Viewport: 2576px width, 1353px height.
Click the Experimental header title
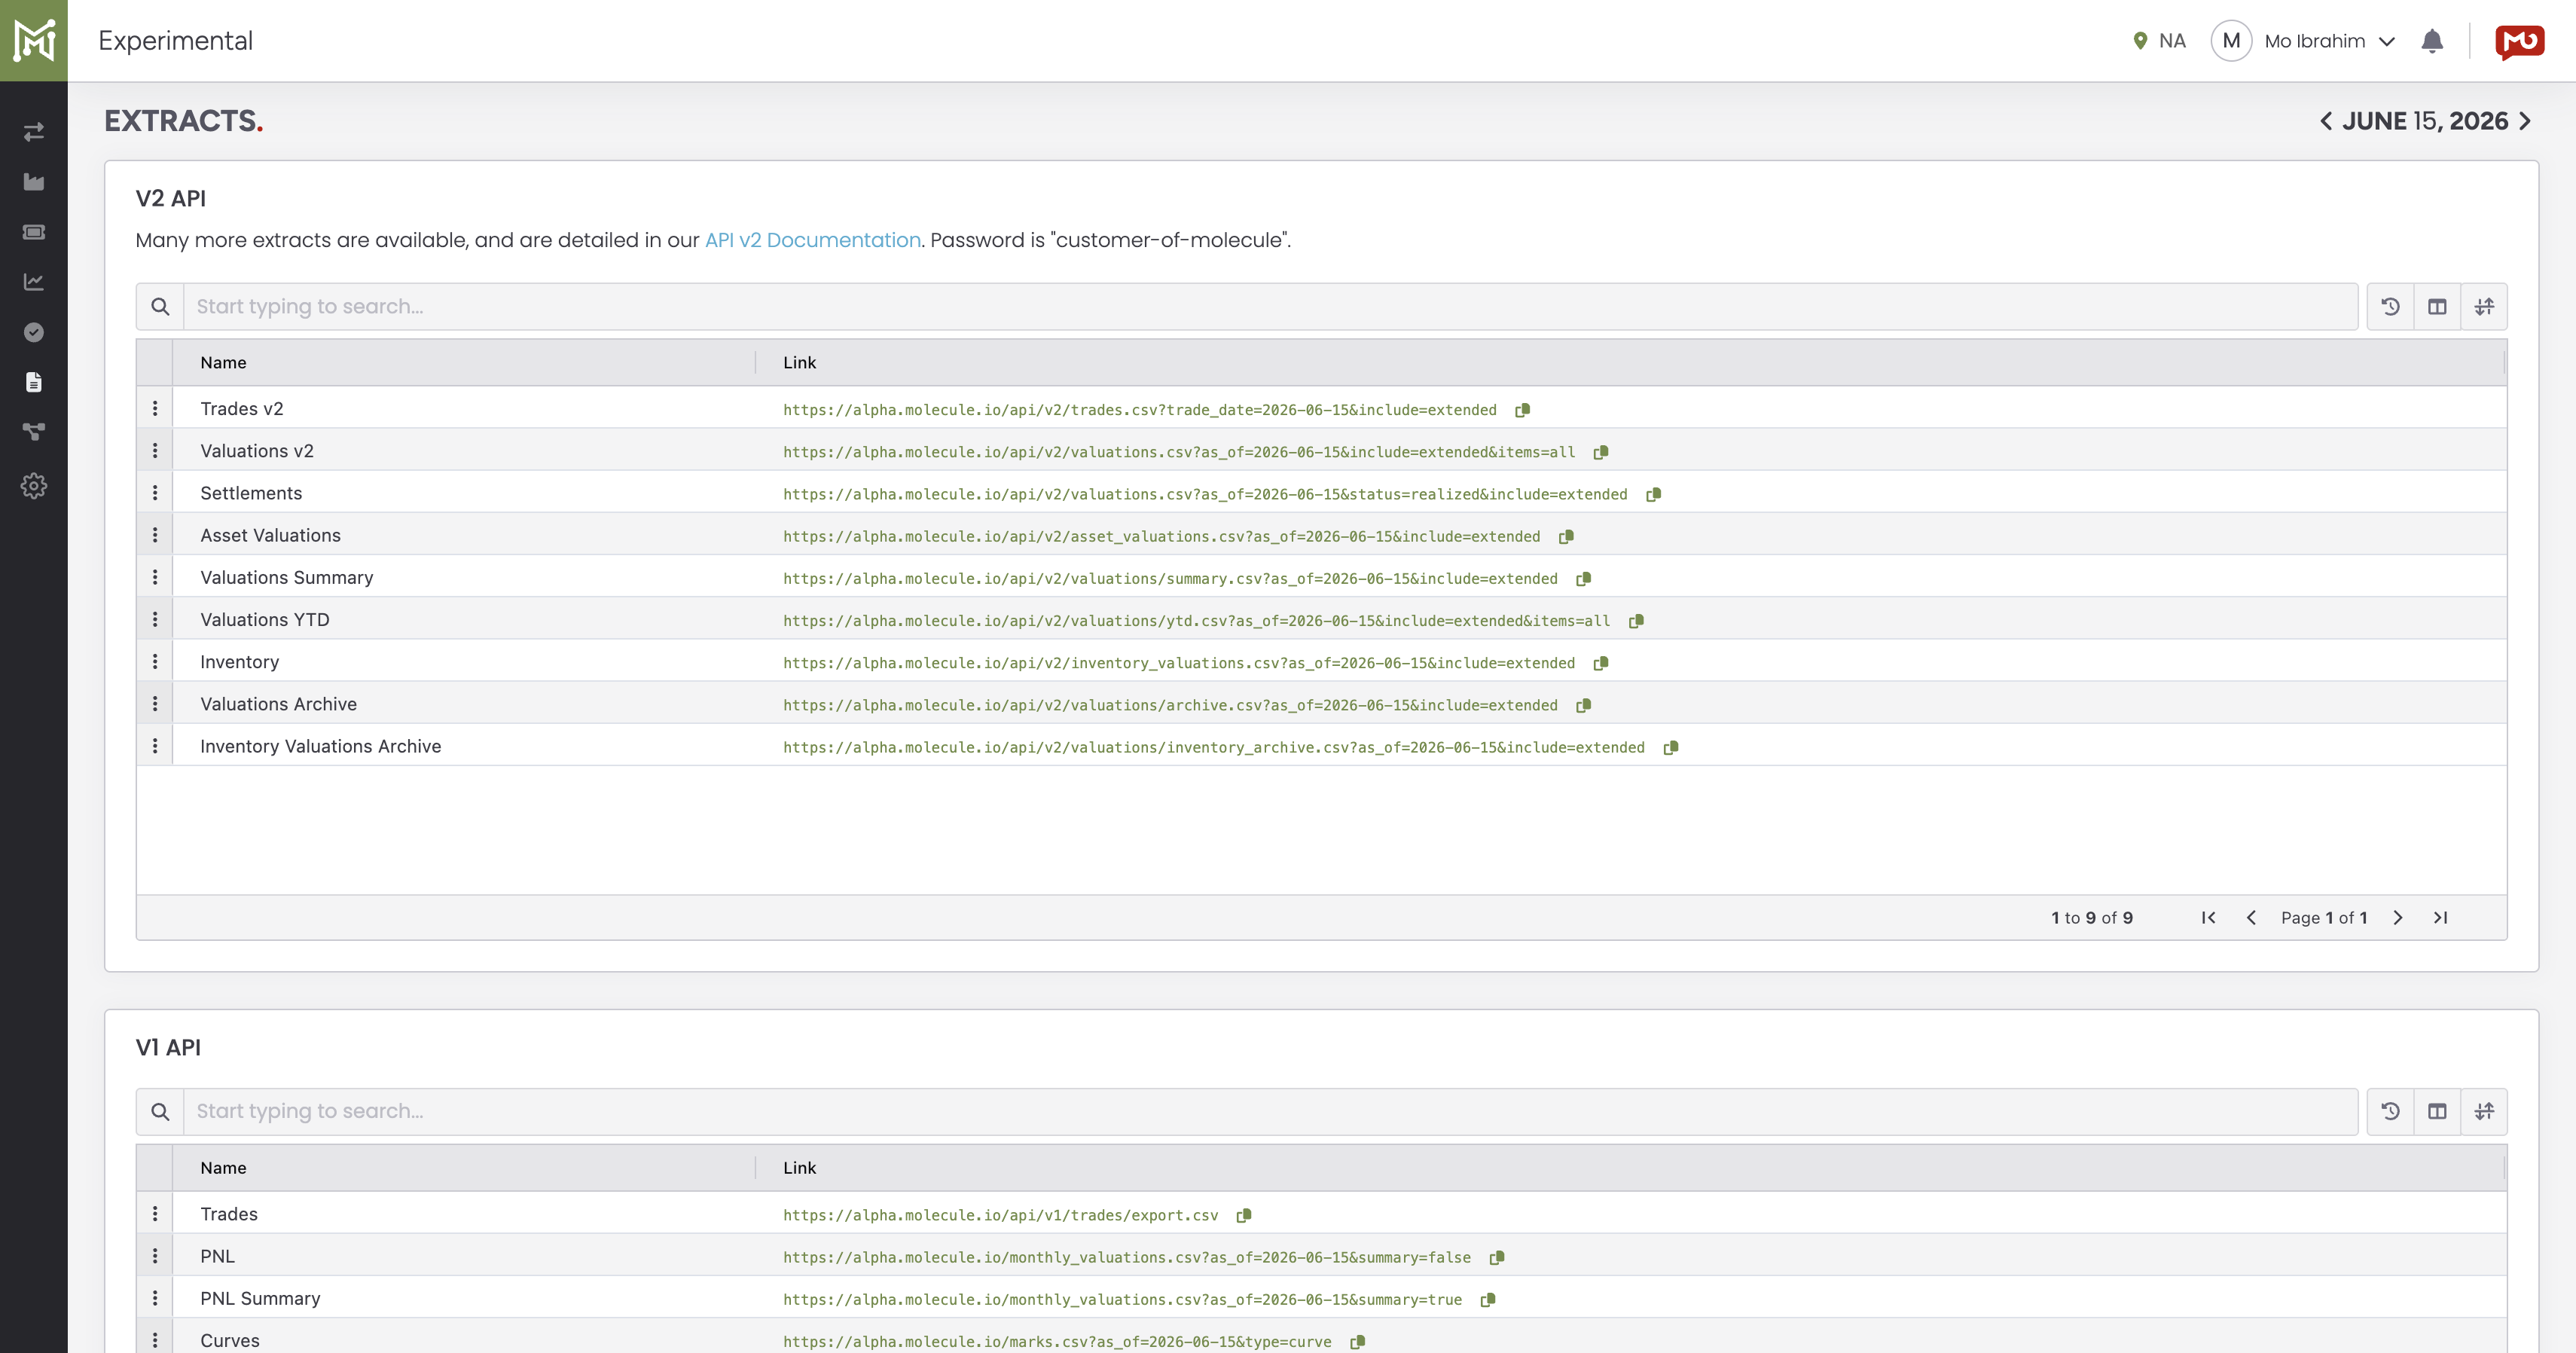(x=175, y=41)
